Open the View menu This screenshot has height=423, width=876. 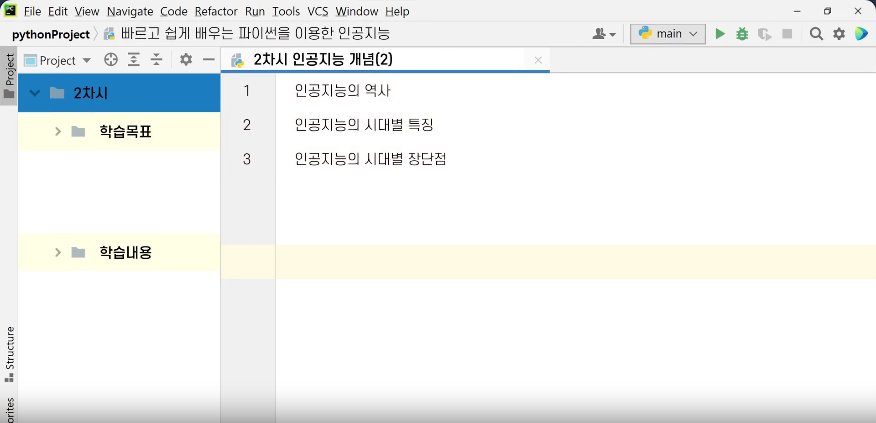[x=87, y=11]
